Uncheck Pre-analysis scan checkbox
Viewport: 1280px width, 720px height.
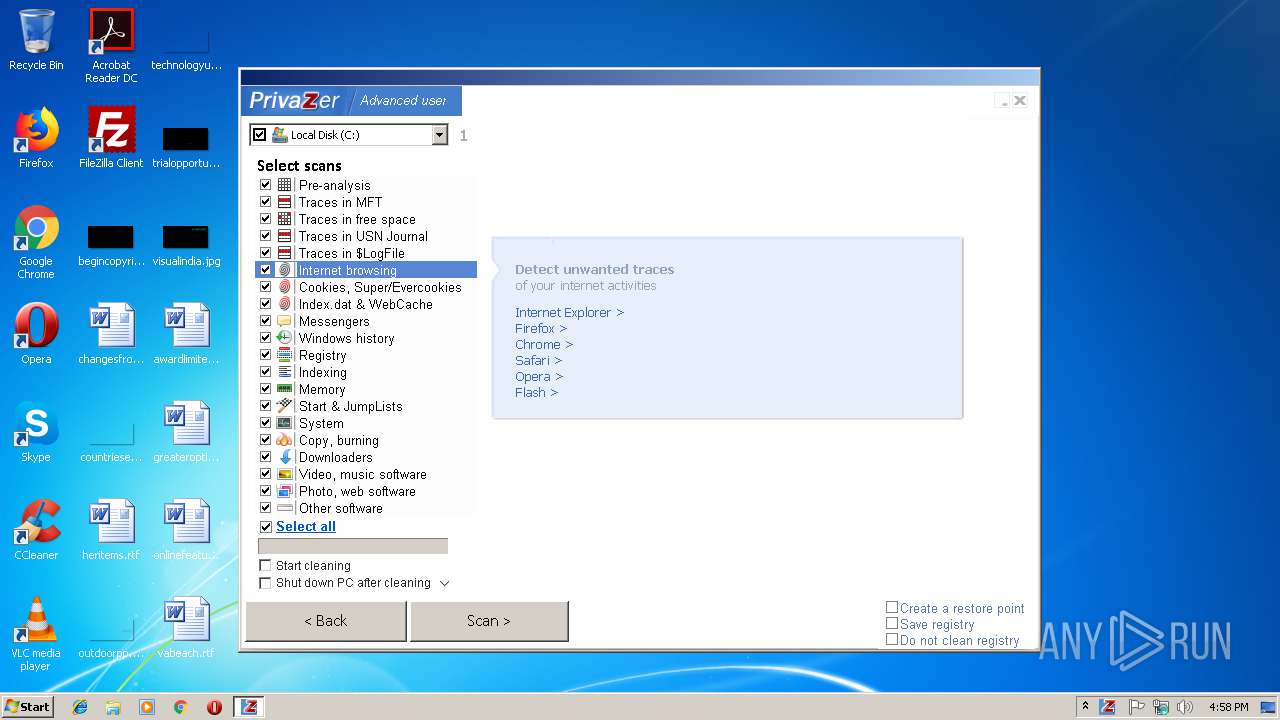pos(265,185)
